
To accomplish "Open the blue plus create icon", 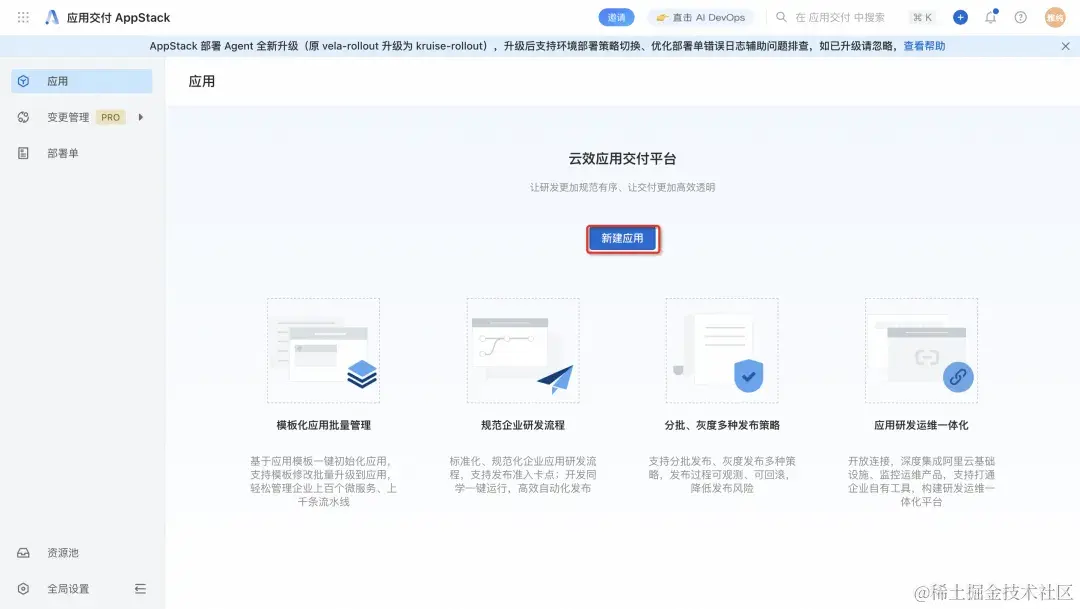I will tap(960, 16).
